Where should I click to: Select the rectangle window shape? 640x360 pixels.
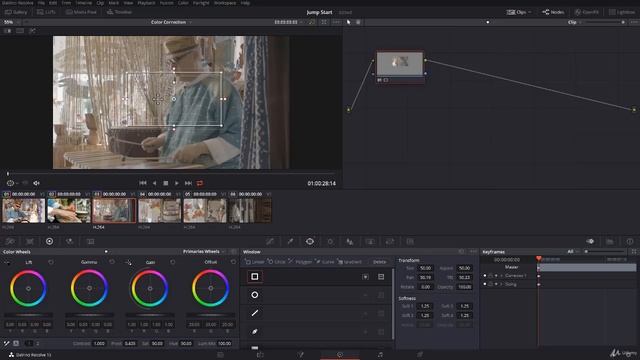(x=255, y=277)
